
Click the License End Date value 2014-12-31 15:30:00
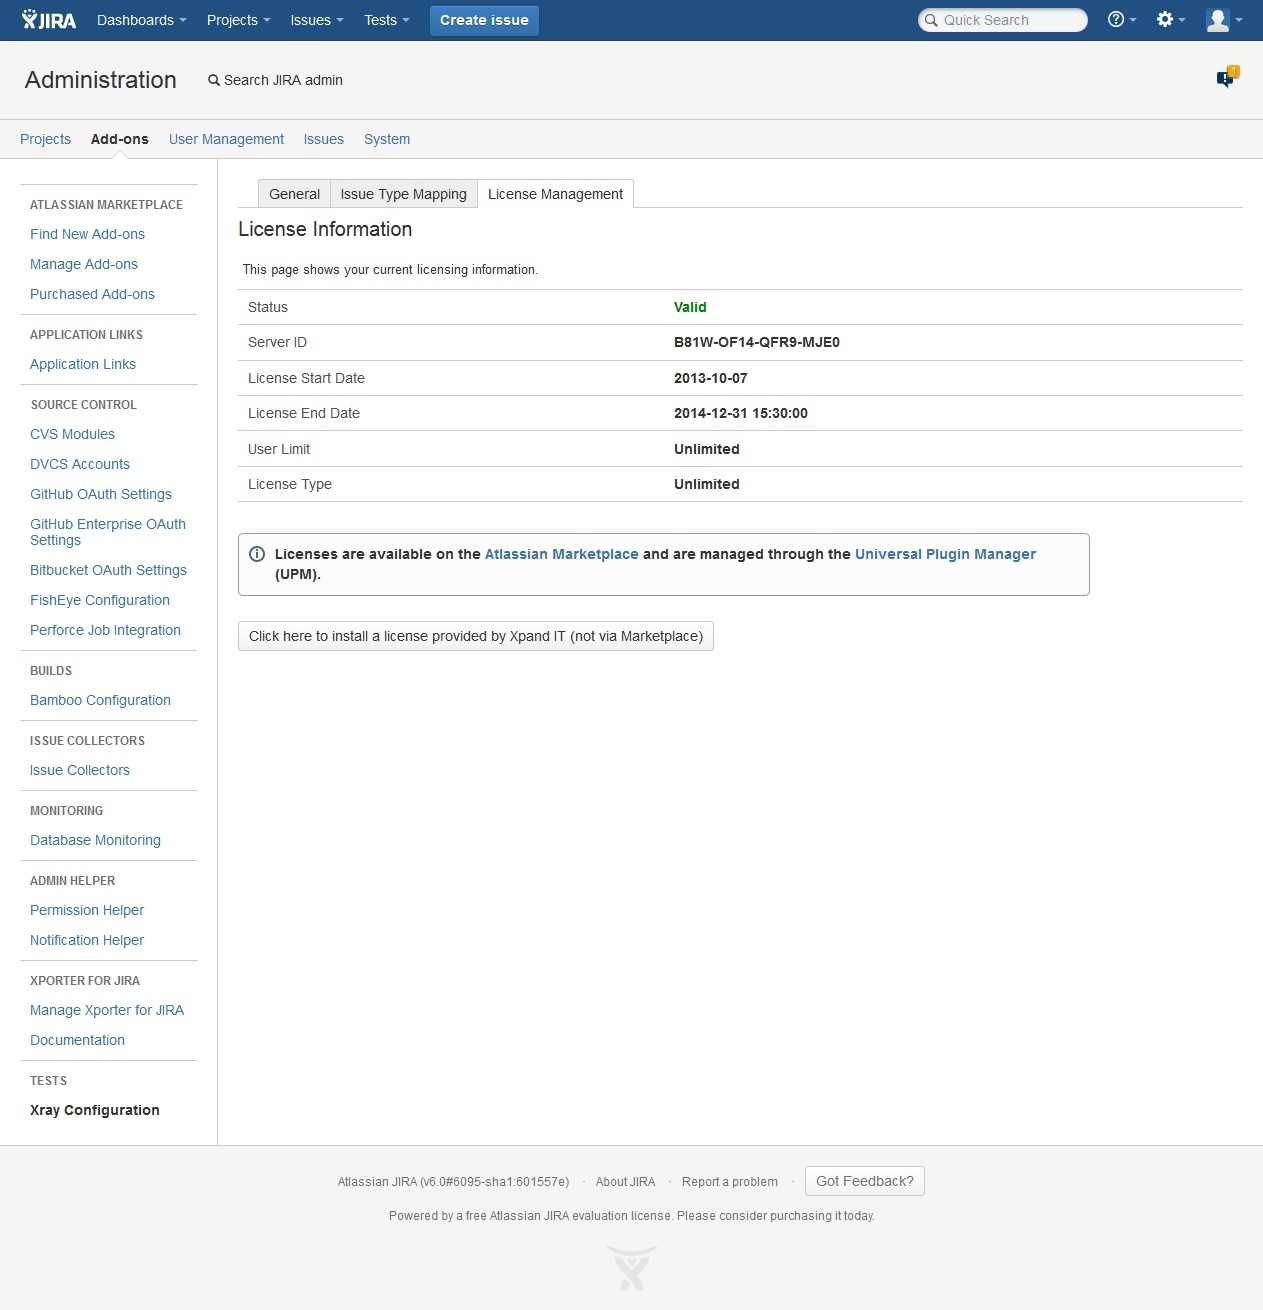coord(741,413)
